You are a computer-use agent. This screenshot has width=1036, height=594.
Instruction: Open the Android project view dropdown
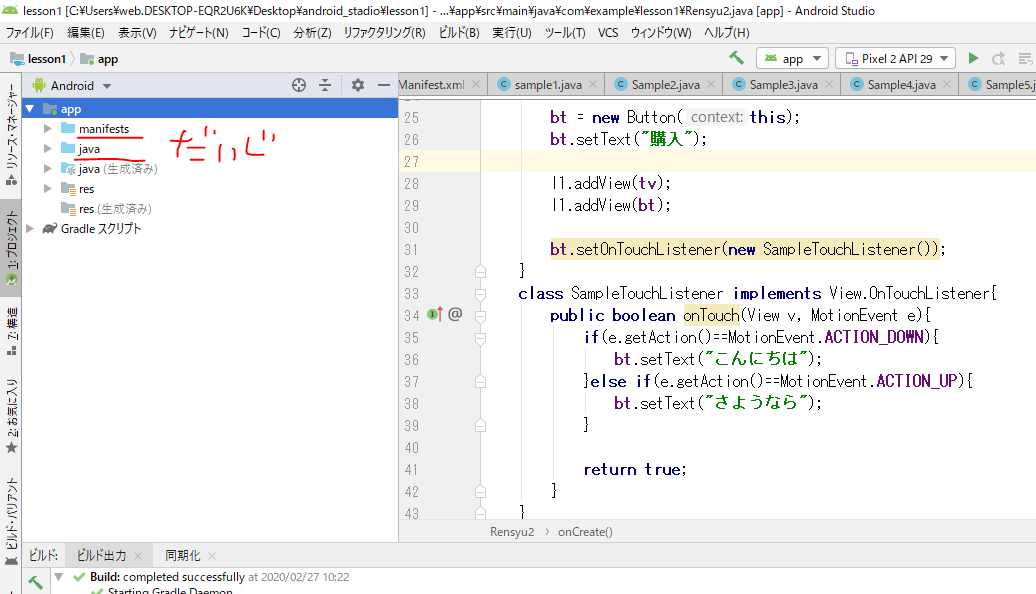[74, 86]
